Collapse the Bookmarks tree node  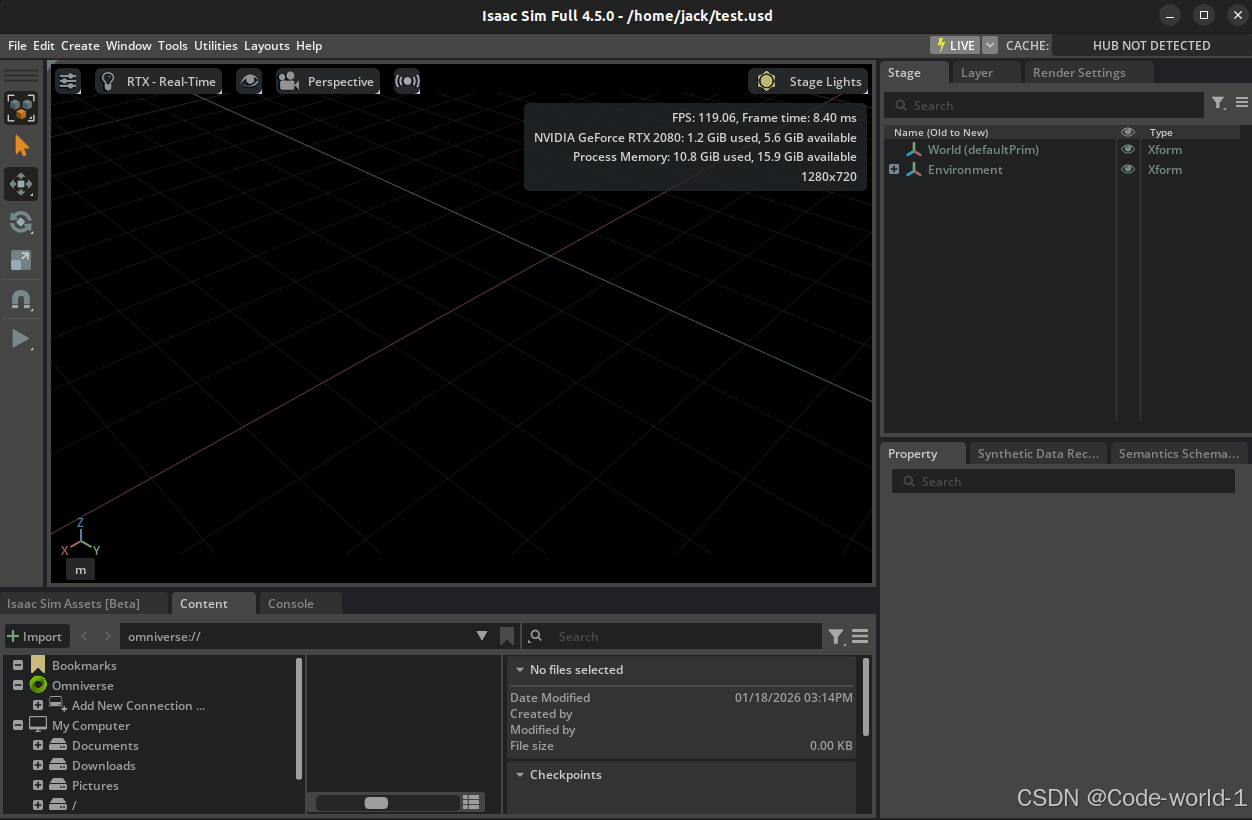coord(18,665)
